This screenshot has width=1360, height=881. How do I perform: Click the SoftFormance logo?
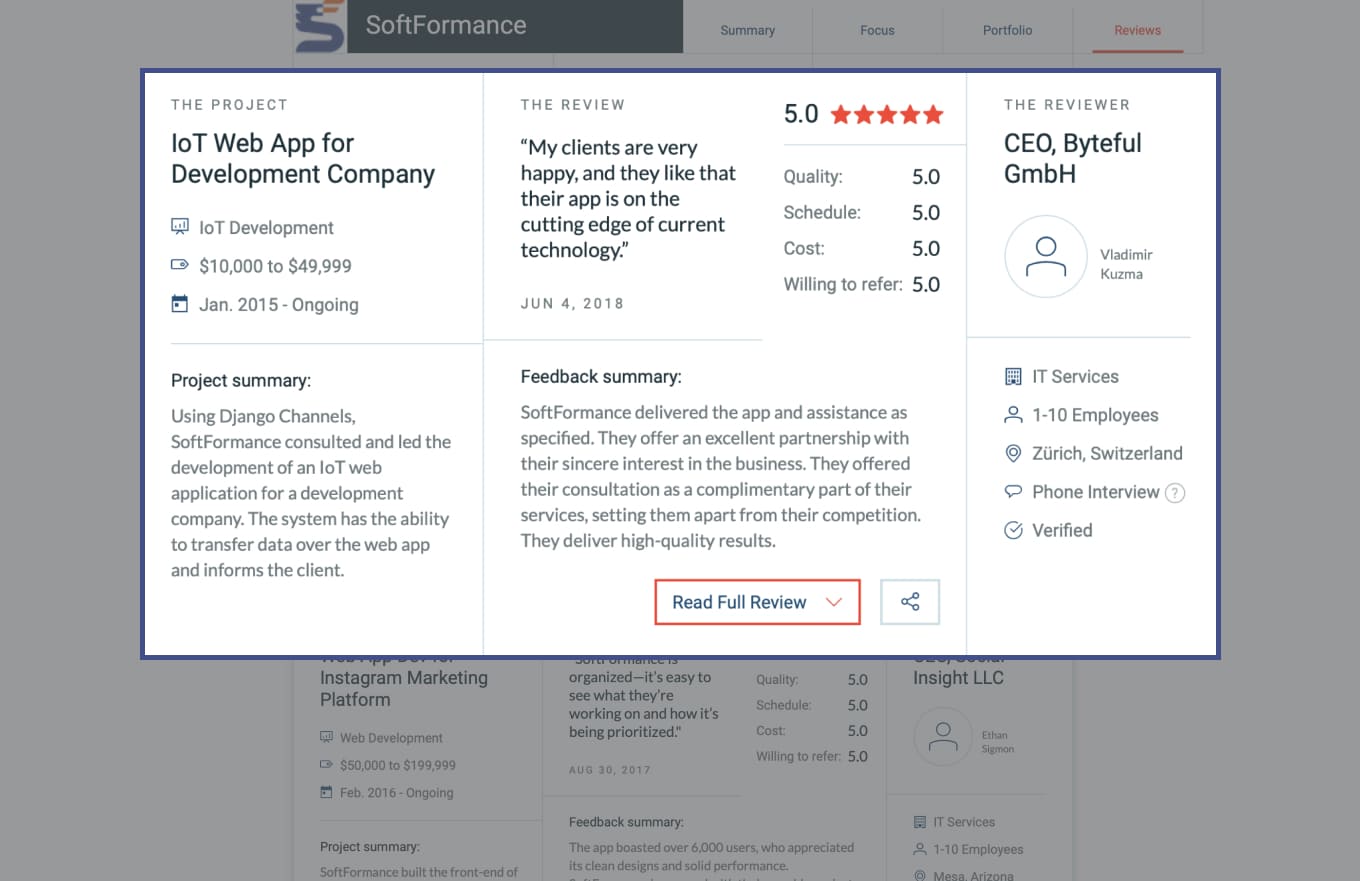coord(320,26)
